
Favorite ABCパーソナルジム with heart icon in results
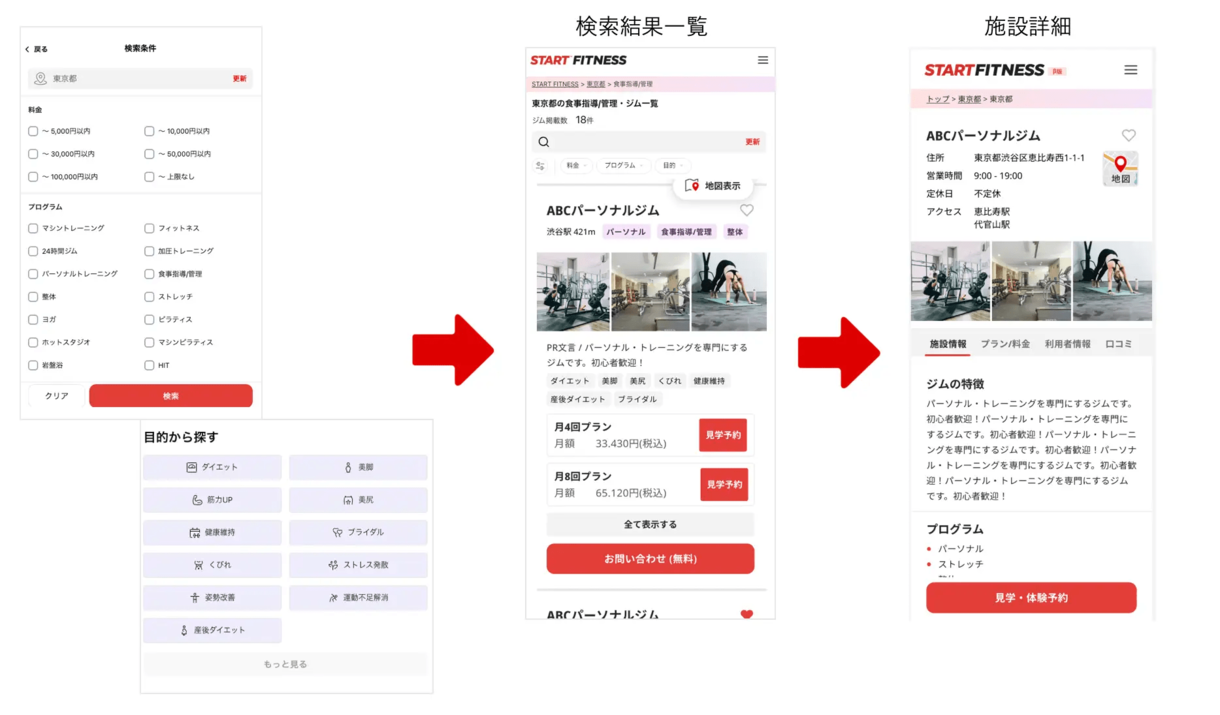[x=746, y=210]
